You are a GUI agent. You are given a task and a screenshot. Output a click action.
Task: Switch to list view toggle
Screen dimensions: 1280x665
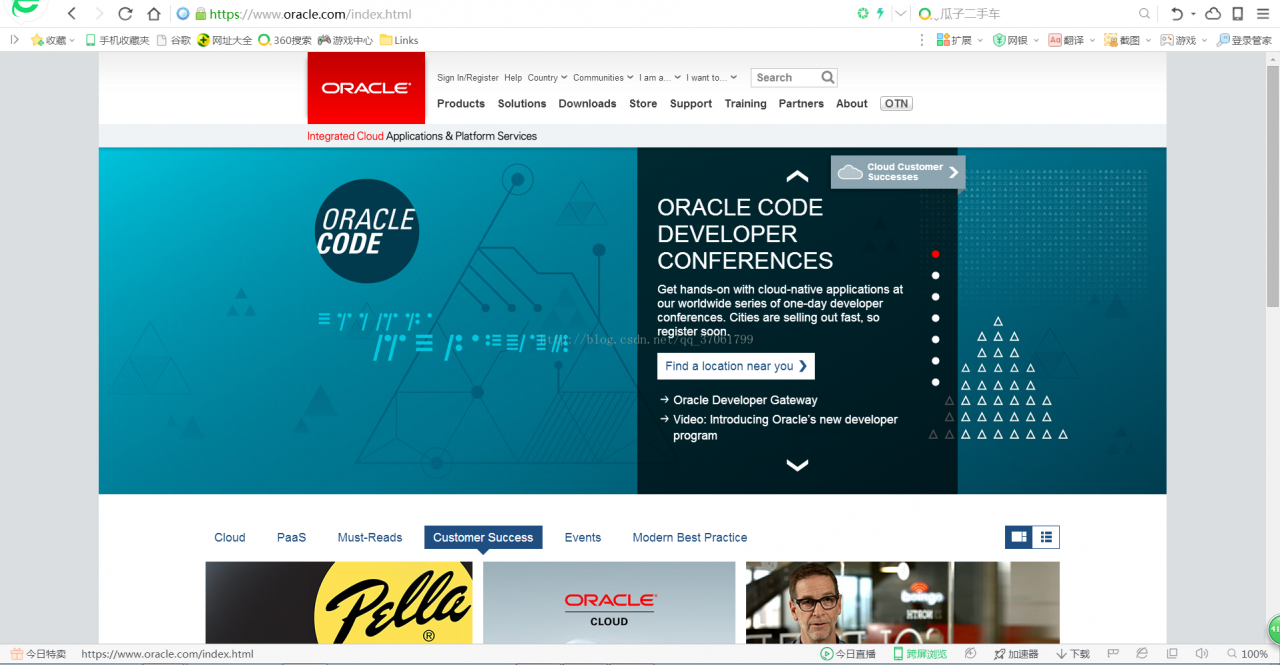[x=1046, y=537]
